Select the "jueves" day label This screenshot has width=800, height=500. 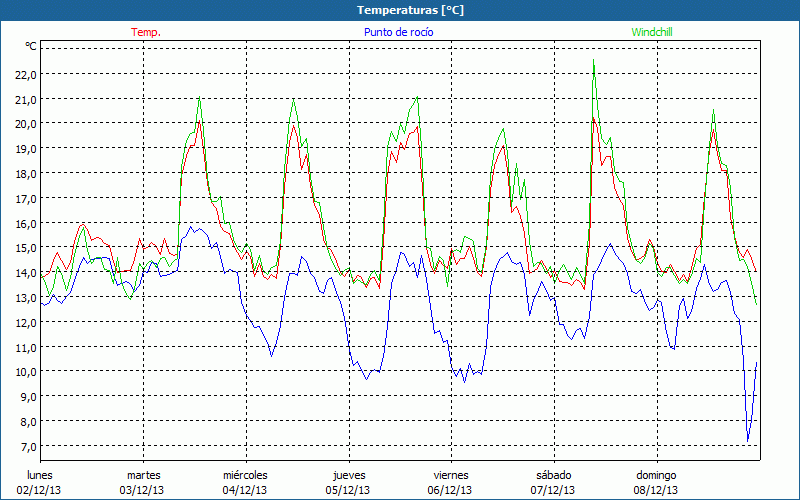click(x=348, y=475)
